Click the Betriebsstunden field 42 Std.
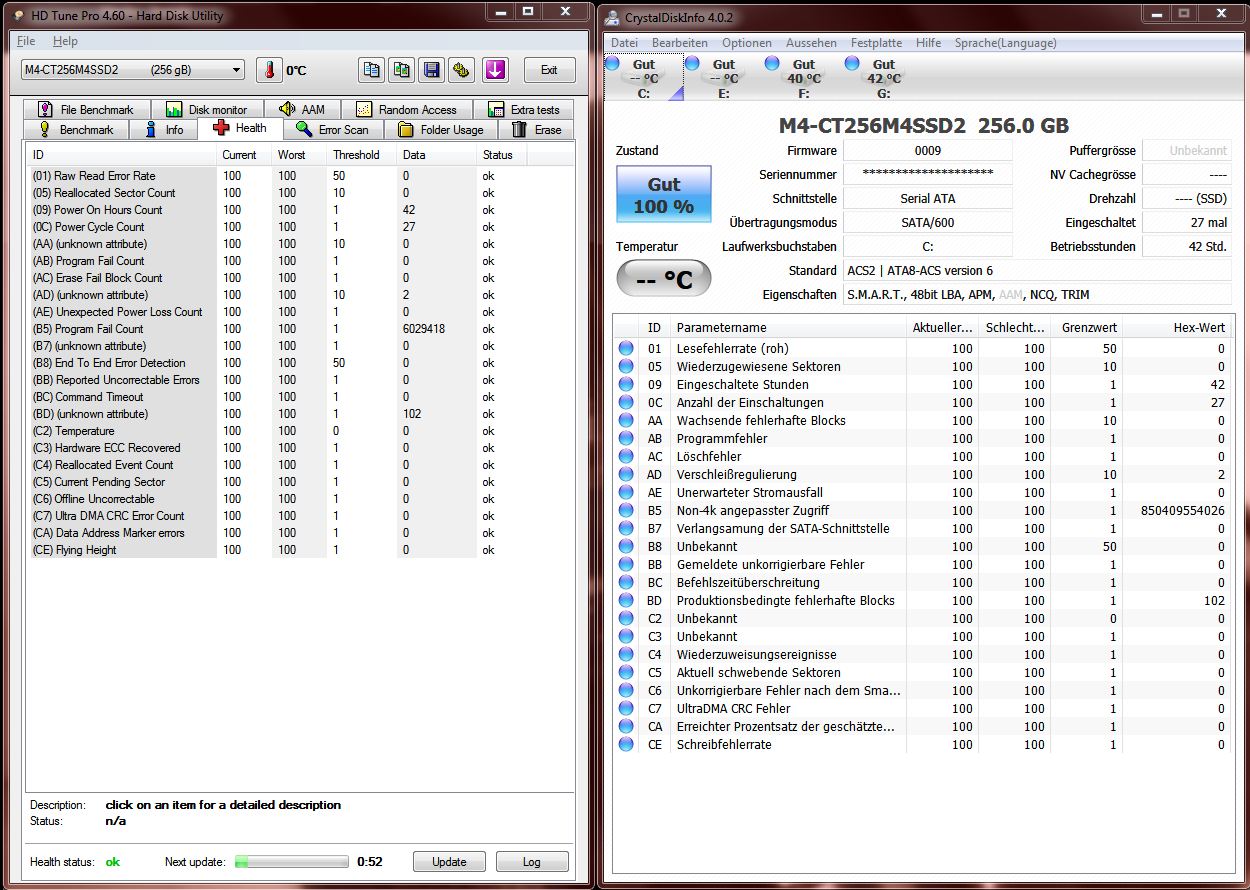Screen dimensions: 1250x890 point(1186,246)
